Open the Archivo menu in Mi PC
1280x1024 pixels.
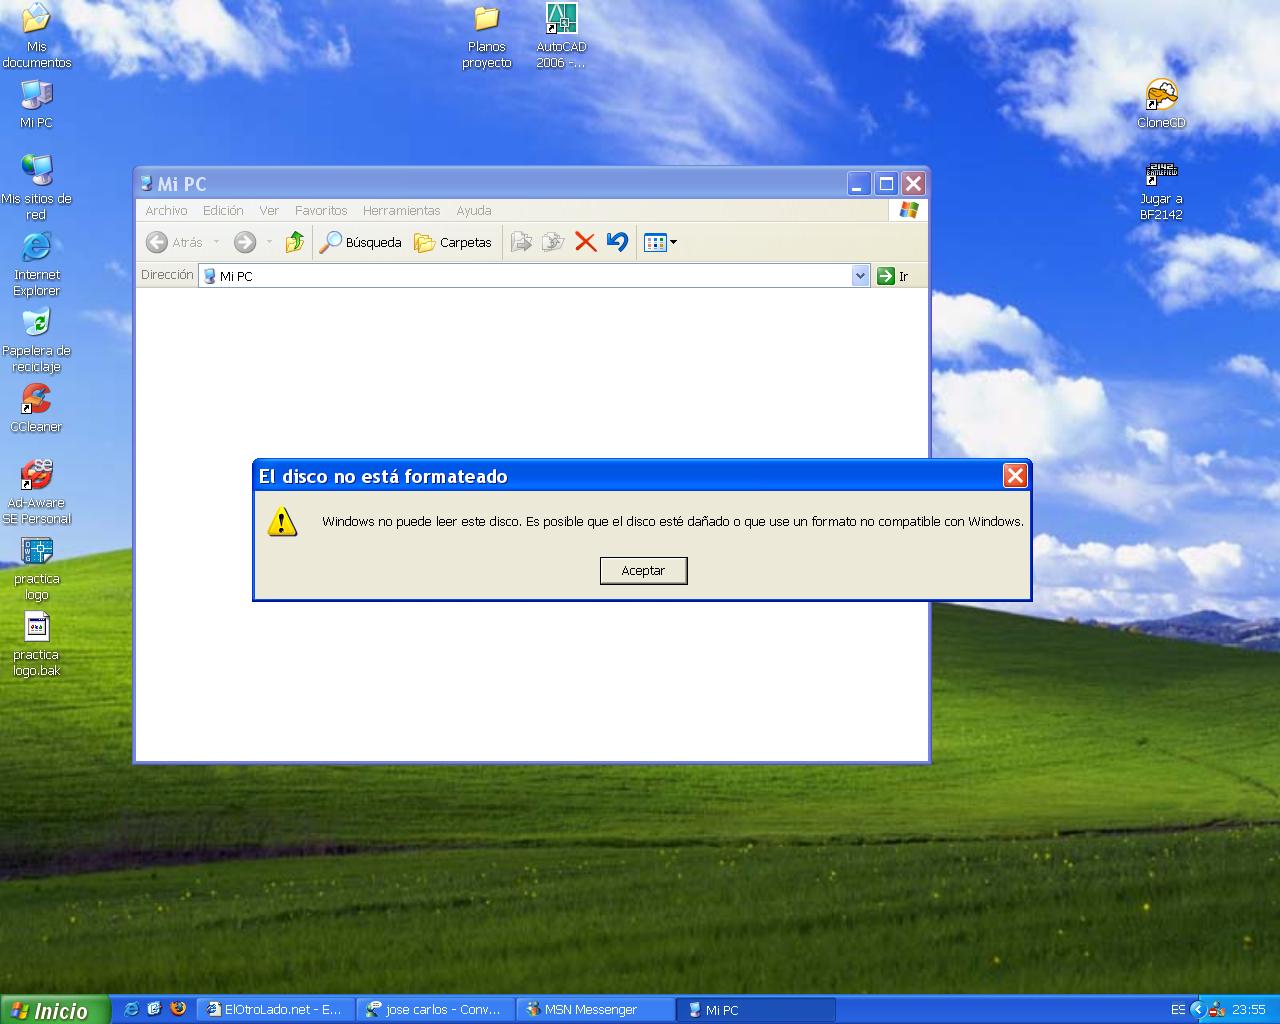point(166,211)
